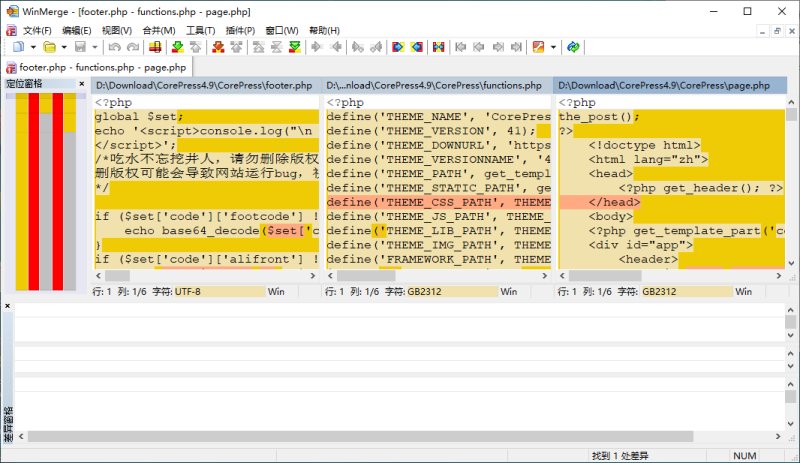Click the page.php pane vertical scroll down arrow
The image size is (800, 463).
791,263
